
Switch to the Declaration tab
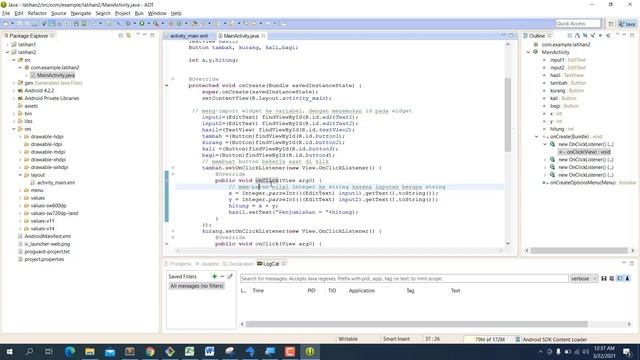(x=238, y=264)
